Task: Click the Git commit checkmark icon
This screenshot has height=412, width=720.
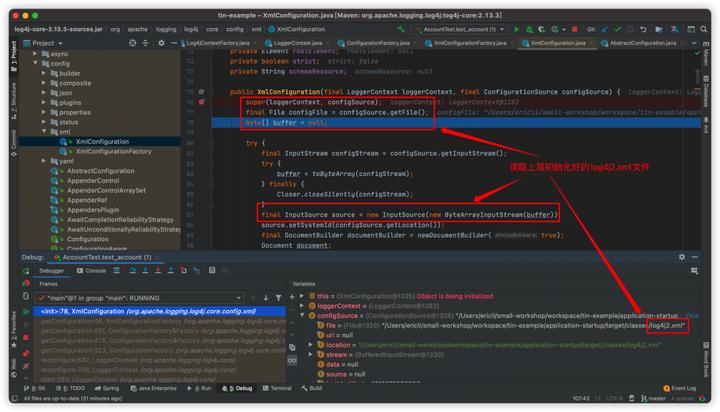Action: coord(618,29)
